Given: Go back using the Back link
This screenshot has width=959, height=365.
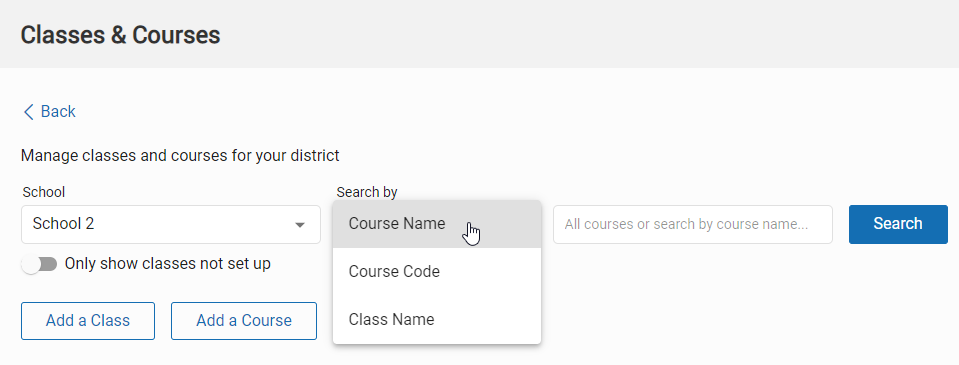Looking at the screenshot, I should [x=48, y=112].
